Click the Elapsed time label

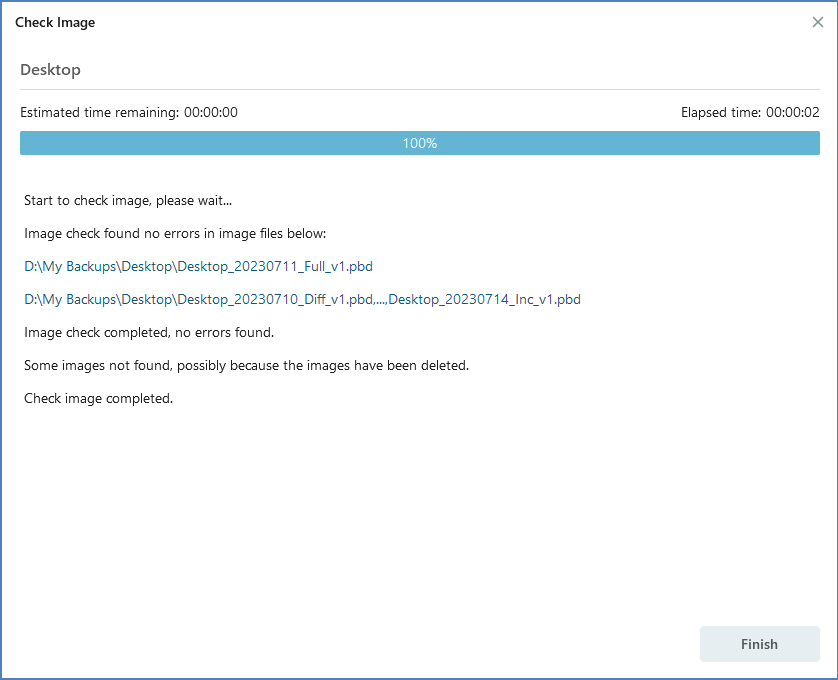point(720,113)
